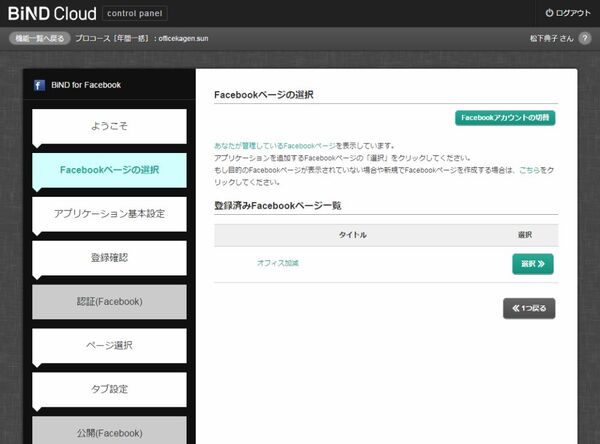Click the Facebook logo icon in sidebar
This screenshot has height=444, width=600.
tap(39, 85)
